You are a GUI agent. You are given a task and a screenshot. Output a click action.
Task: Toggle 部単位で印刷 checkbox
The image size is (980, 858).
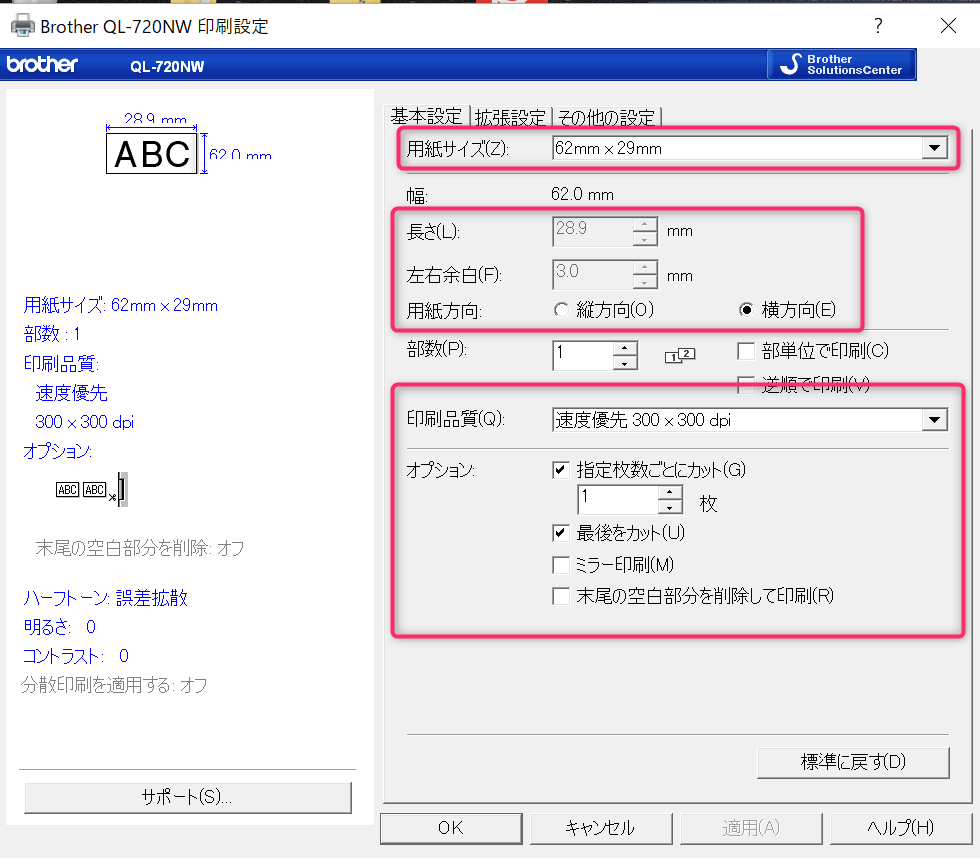point(745,351)
